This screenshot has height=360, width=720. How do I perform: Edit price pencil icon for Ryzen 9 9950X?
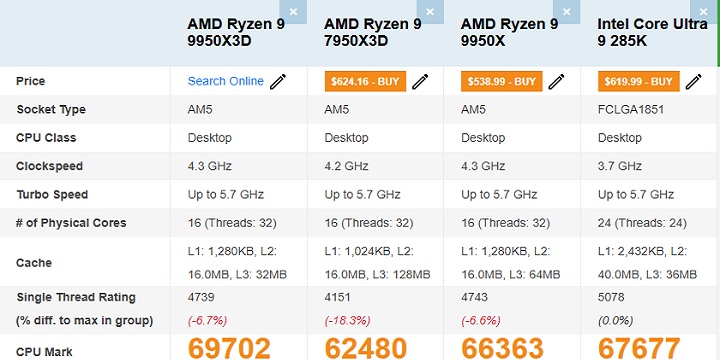click(x=557, y=81)
